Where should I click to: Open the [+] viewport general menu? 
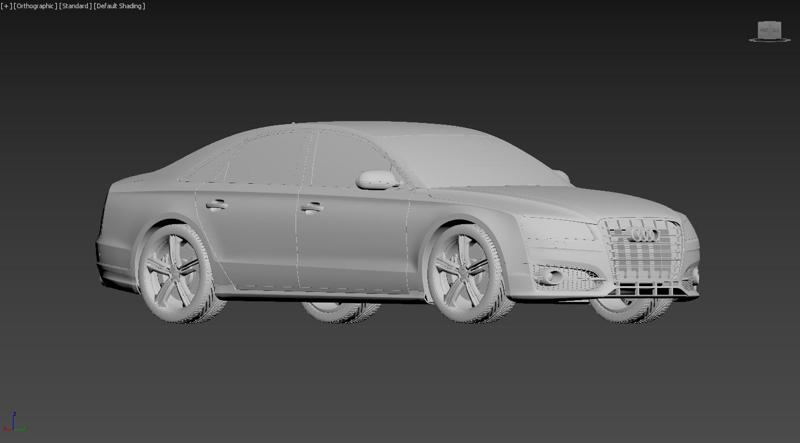(x=6, y=6)
